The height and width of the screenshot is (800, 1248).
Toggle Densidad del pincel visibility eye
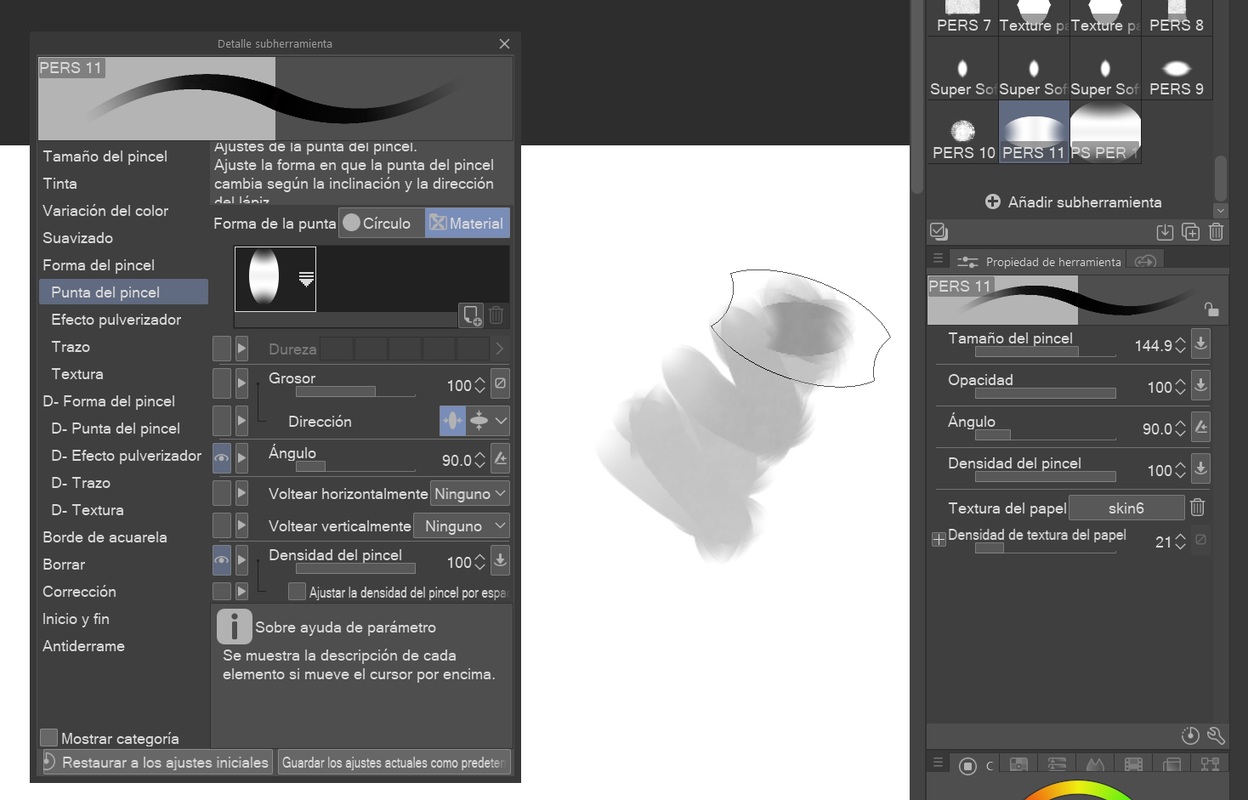[222, 561]
